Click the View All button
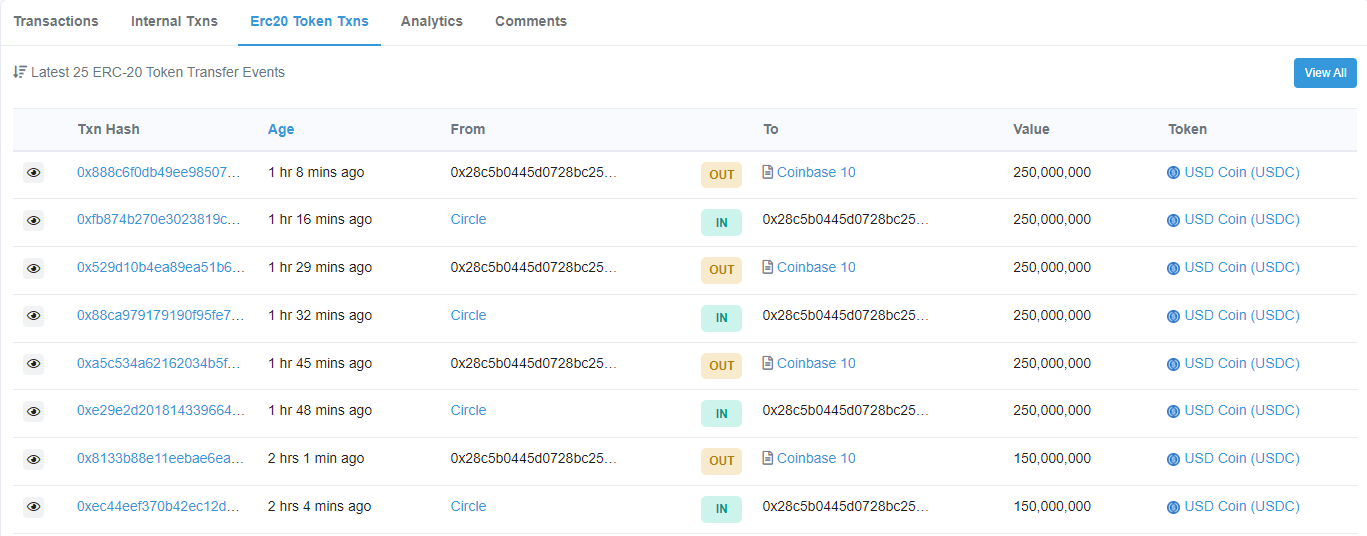The width and height of the screenshot is (1367, 536). click(1325, 73)
